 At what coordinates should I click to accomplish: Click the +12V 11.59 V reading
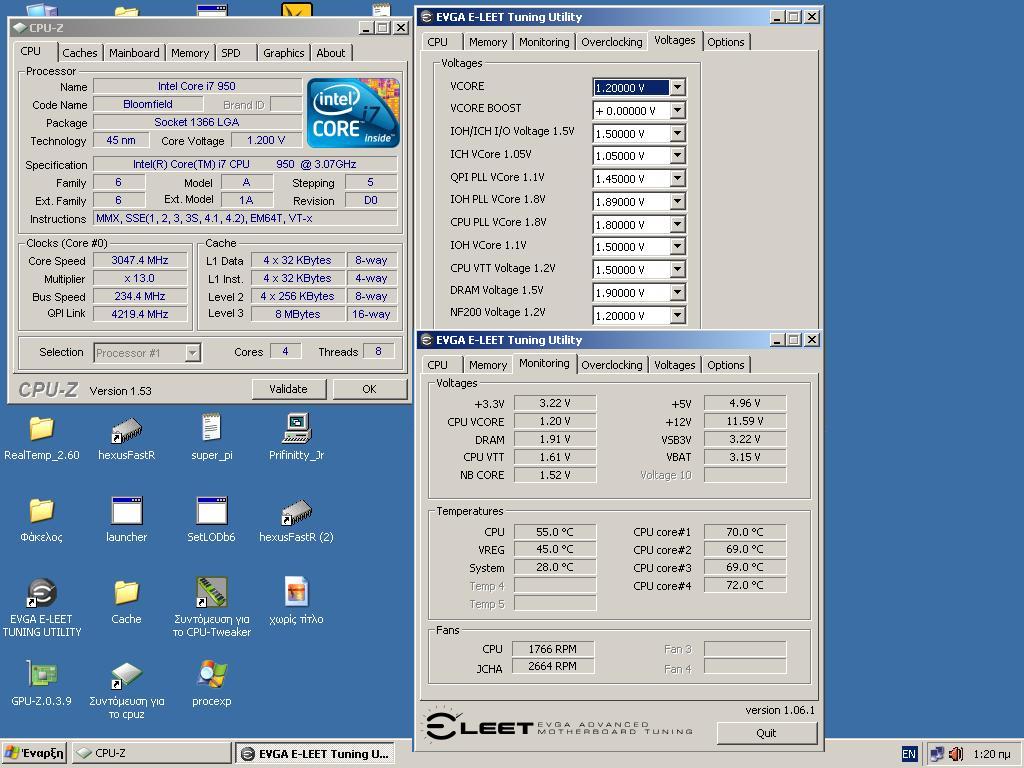pyautogui.click(x=745, y=421)
